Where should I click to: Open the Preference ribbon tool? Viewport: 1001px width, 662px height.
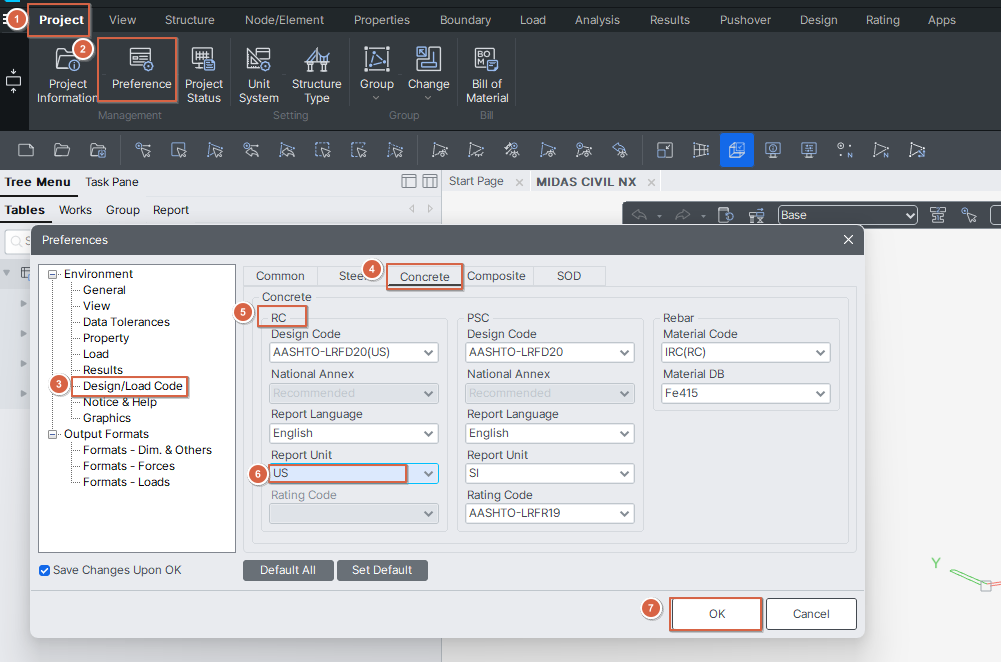(x=141, y=69)
